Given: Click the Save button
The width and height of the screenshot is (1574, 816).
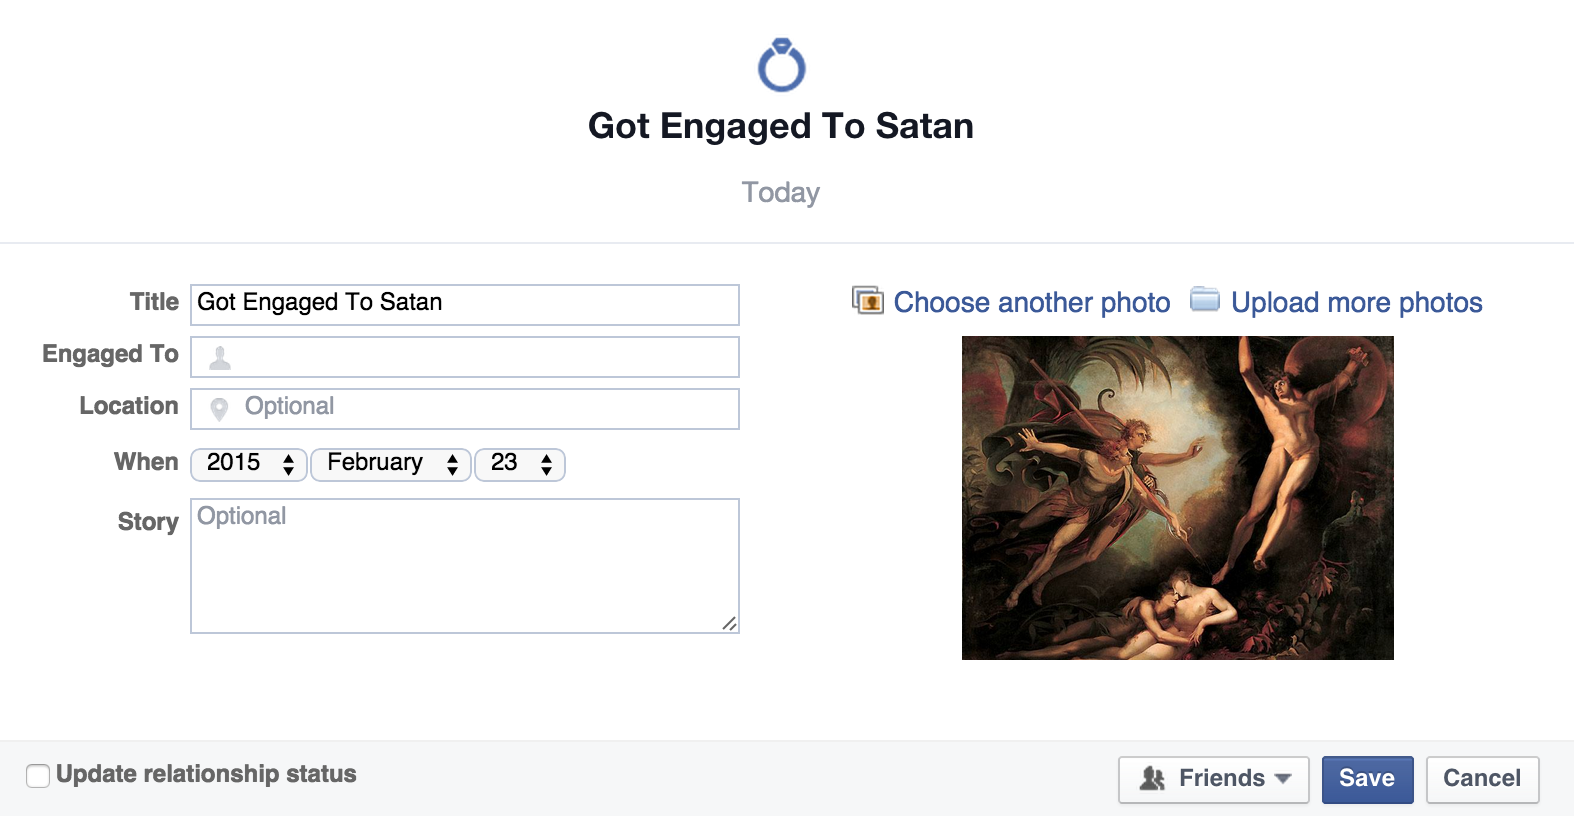Looking at the screenshot, I should (x=1367, y=779).
